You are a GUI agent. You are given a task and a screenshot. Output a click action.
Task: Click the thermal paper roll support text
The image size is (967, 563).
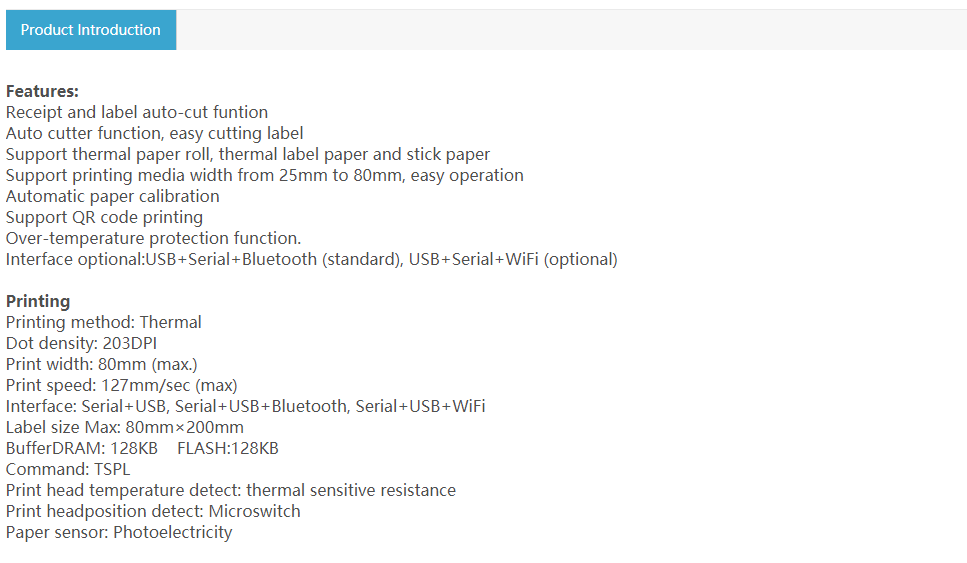(248, 154)
